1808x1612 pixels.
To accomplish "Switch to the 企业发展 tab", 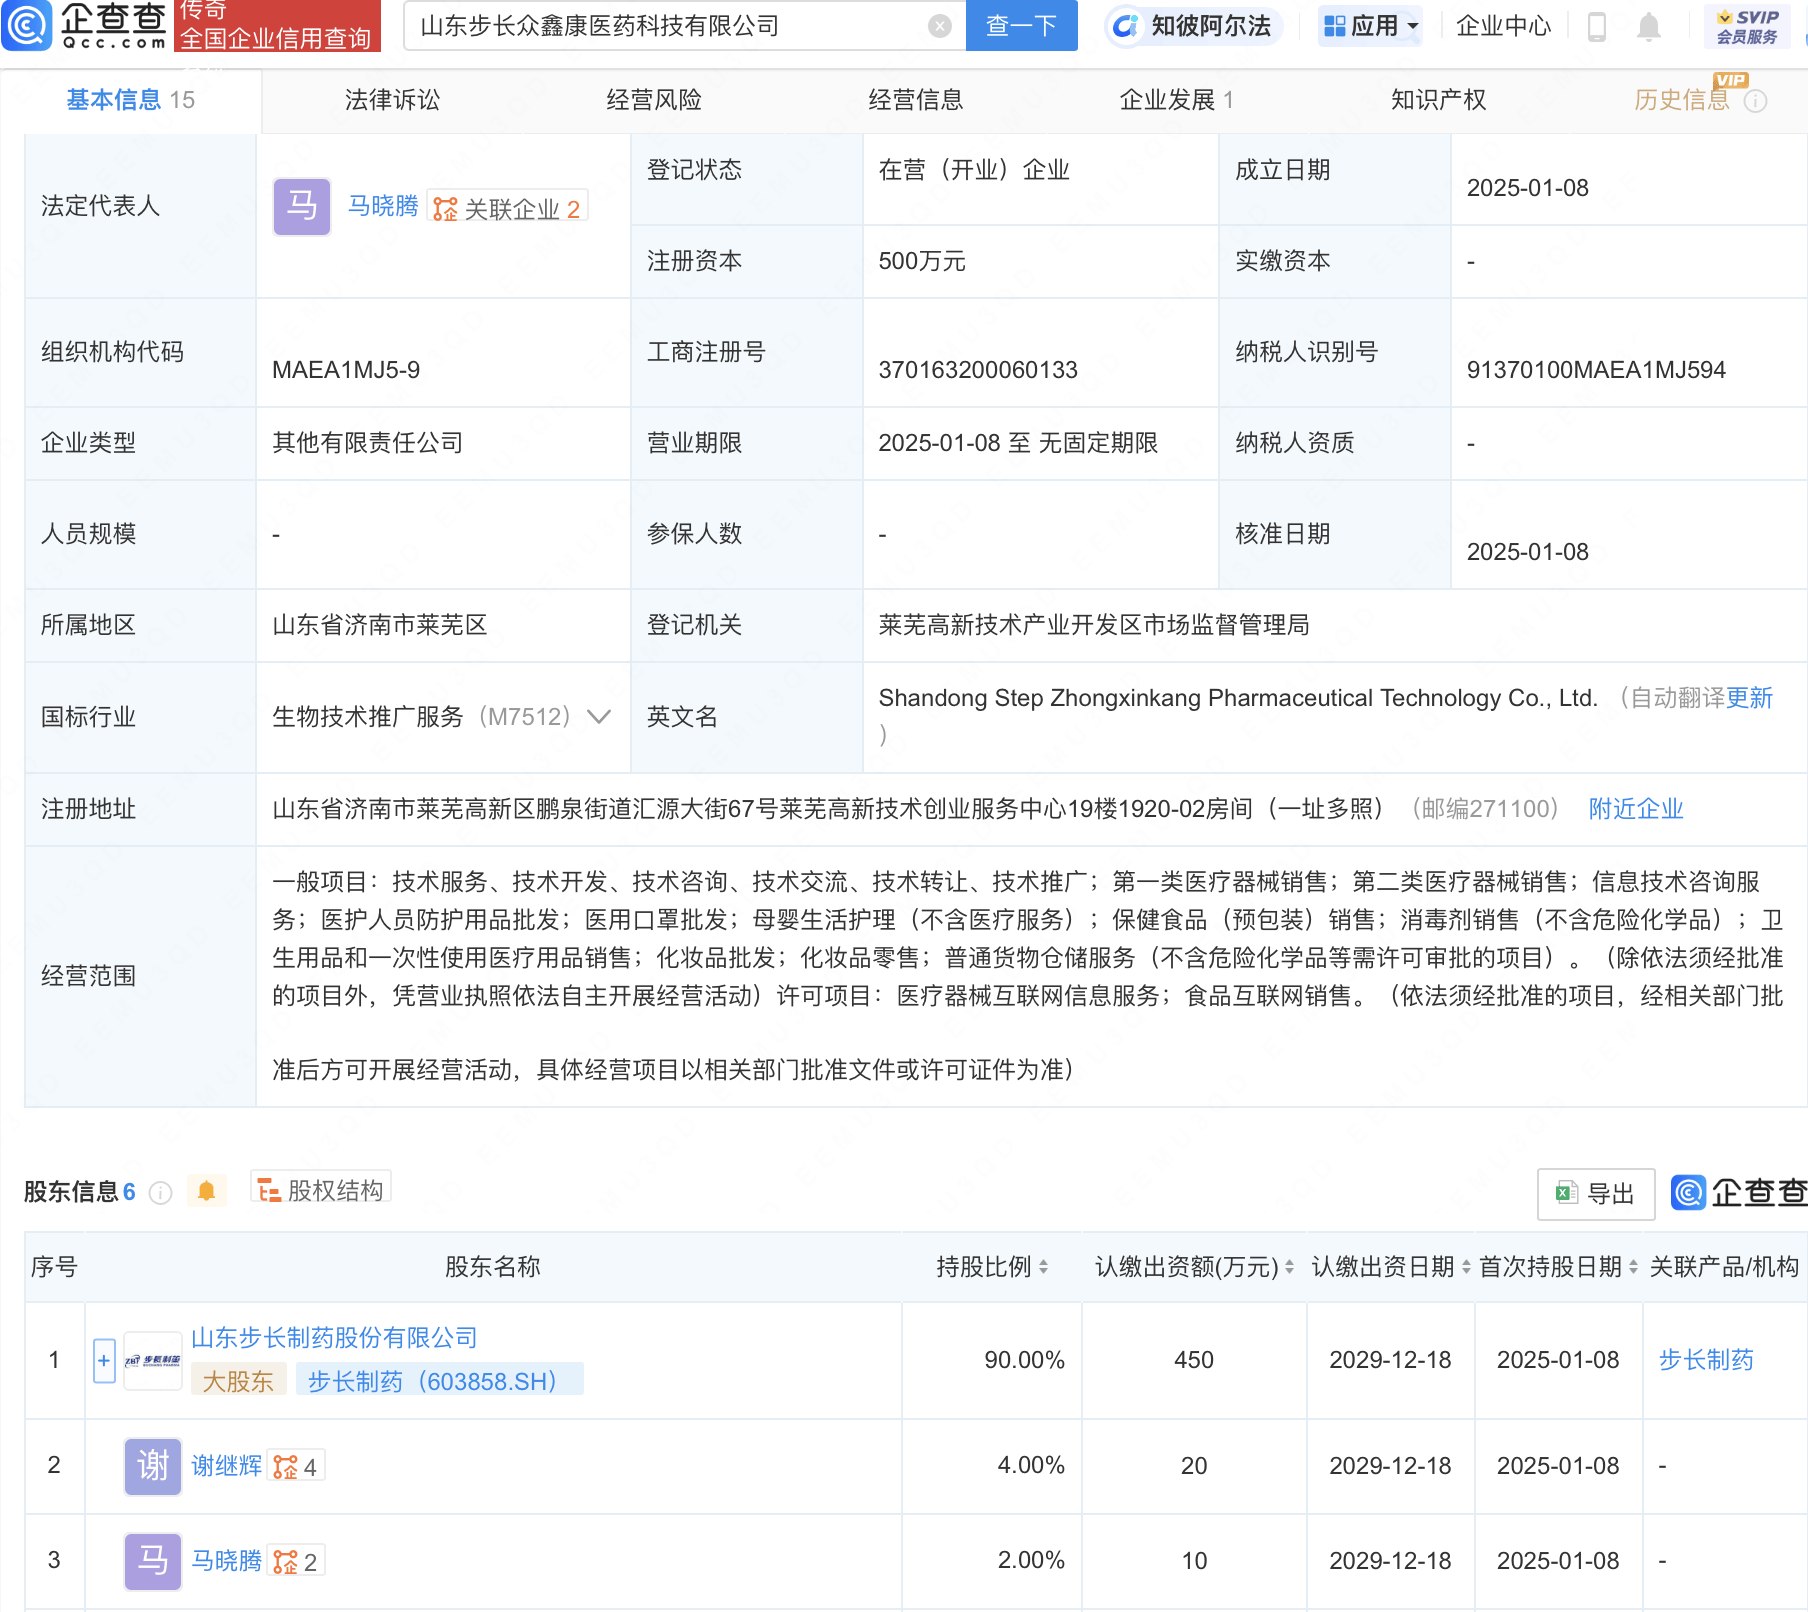I will pyautogui.click(x=1177, y=100).
